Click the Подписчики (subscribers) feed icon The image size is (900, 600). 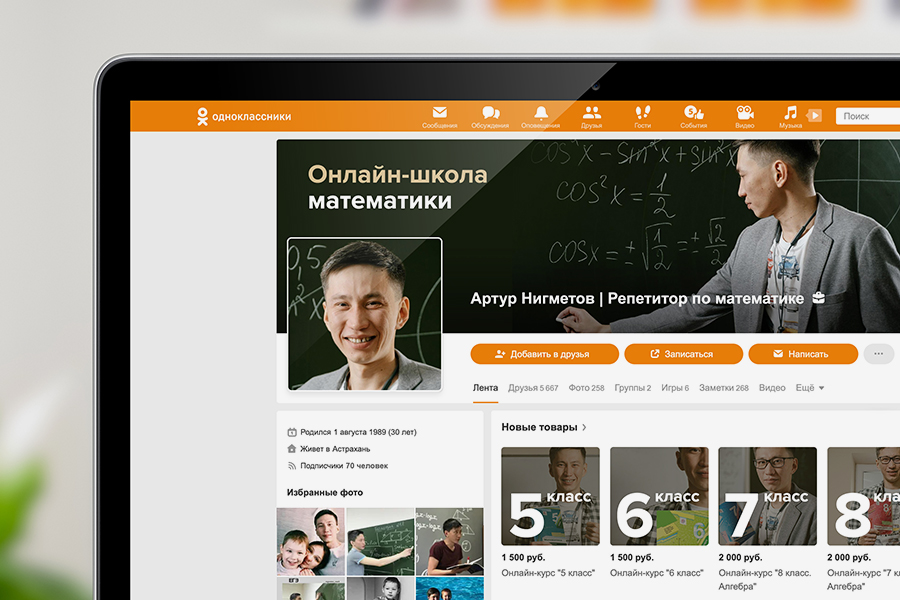(292, 466)
